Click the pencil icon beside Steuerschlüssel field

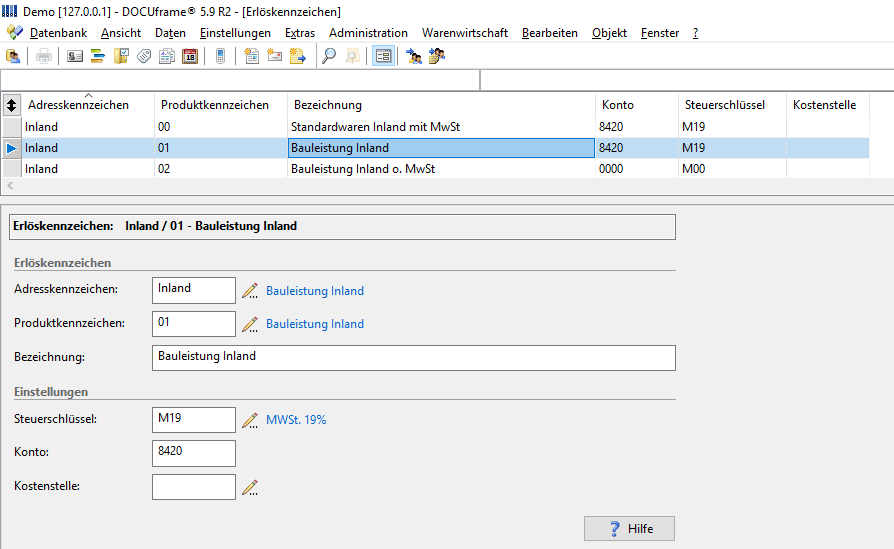point(250,420)
